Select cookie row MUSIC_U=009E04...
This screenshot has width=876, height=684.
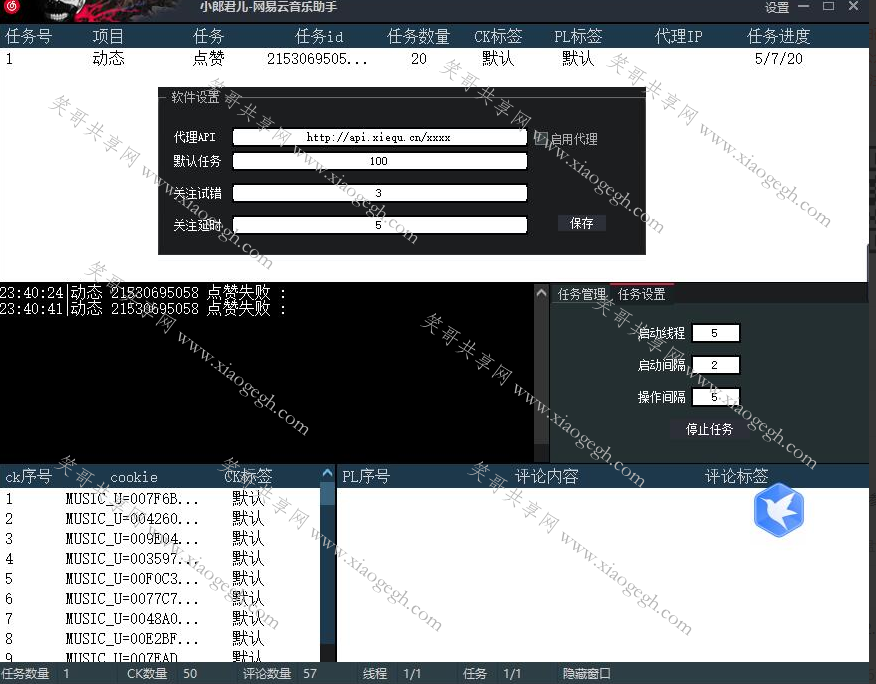click(160, 539)
